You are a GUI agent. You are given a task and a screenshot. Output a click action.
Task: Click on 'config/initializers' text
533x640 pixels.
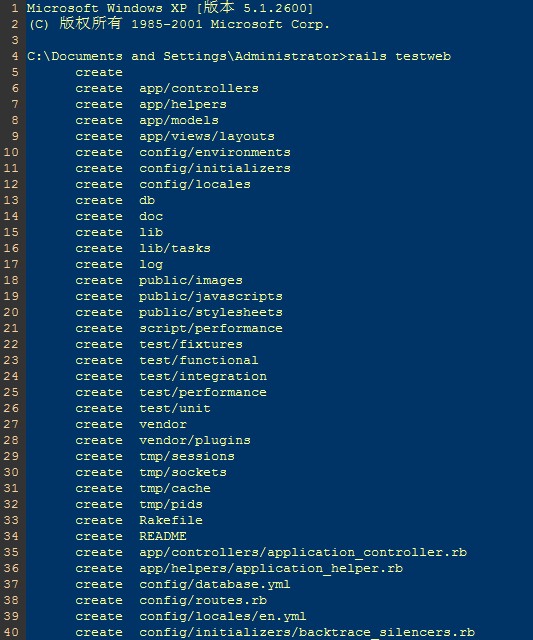(215, 169)
